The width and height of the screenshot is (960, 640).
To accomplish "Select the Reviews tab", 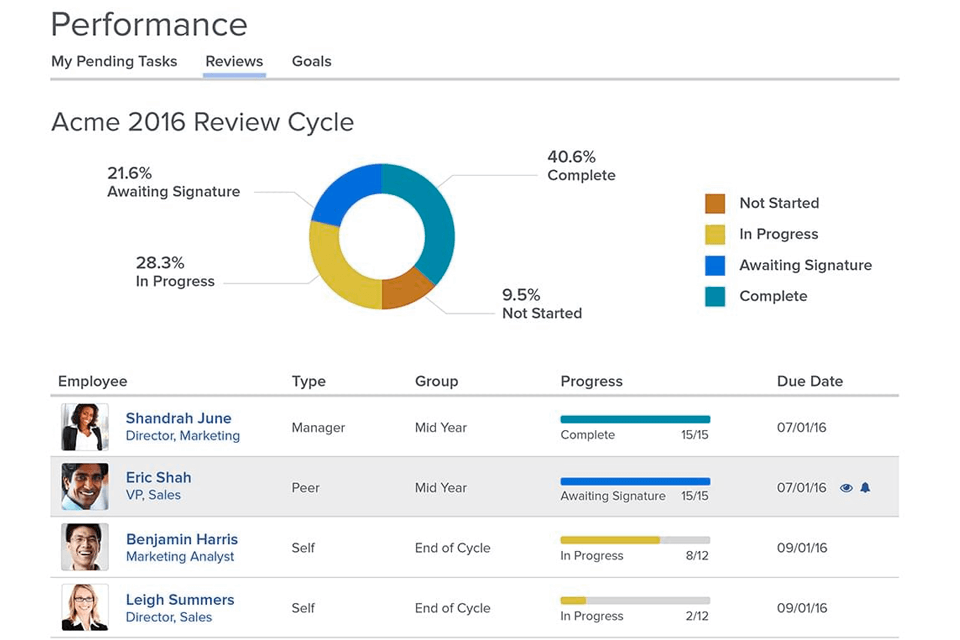I will (x=234, y=61).
